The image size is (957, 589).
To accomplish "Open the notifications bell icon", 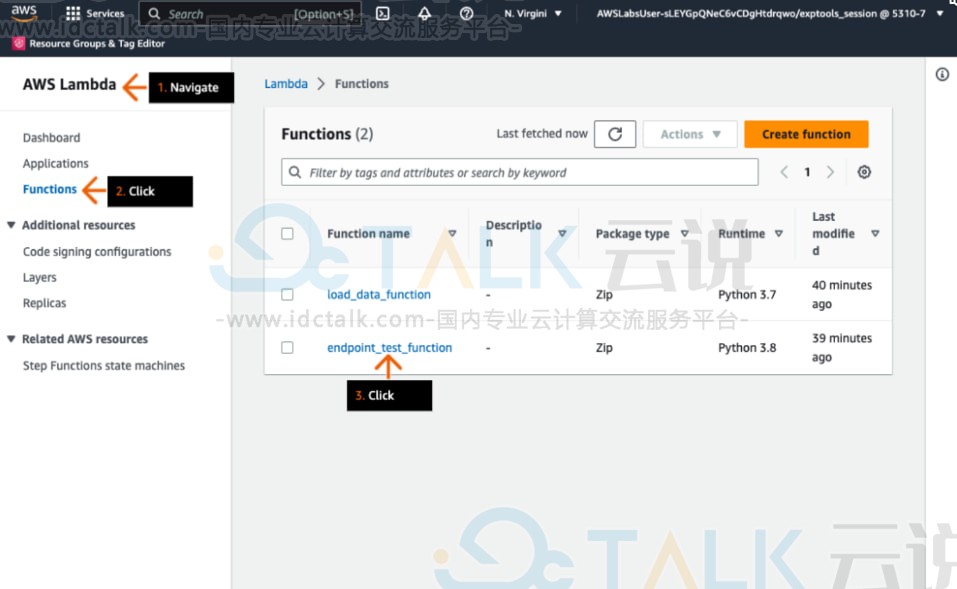I will point(425,13).
